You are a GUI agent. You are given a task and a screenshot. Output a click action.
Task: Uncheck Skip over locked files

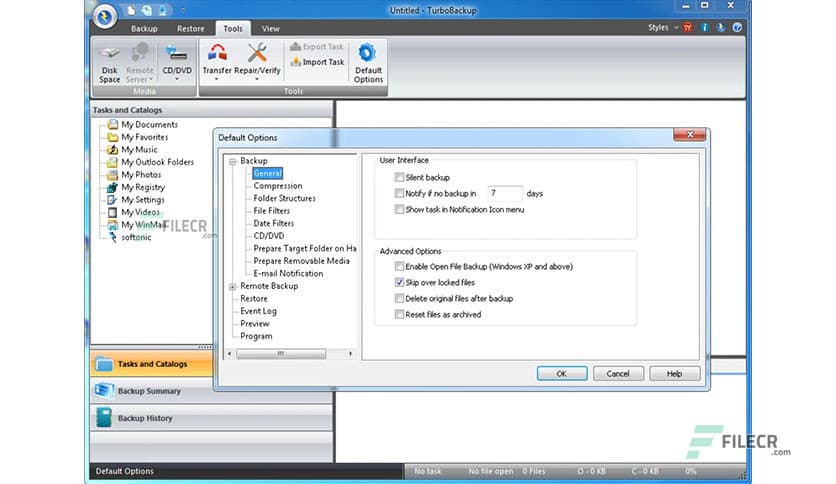(x=399, y=282)
